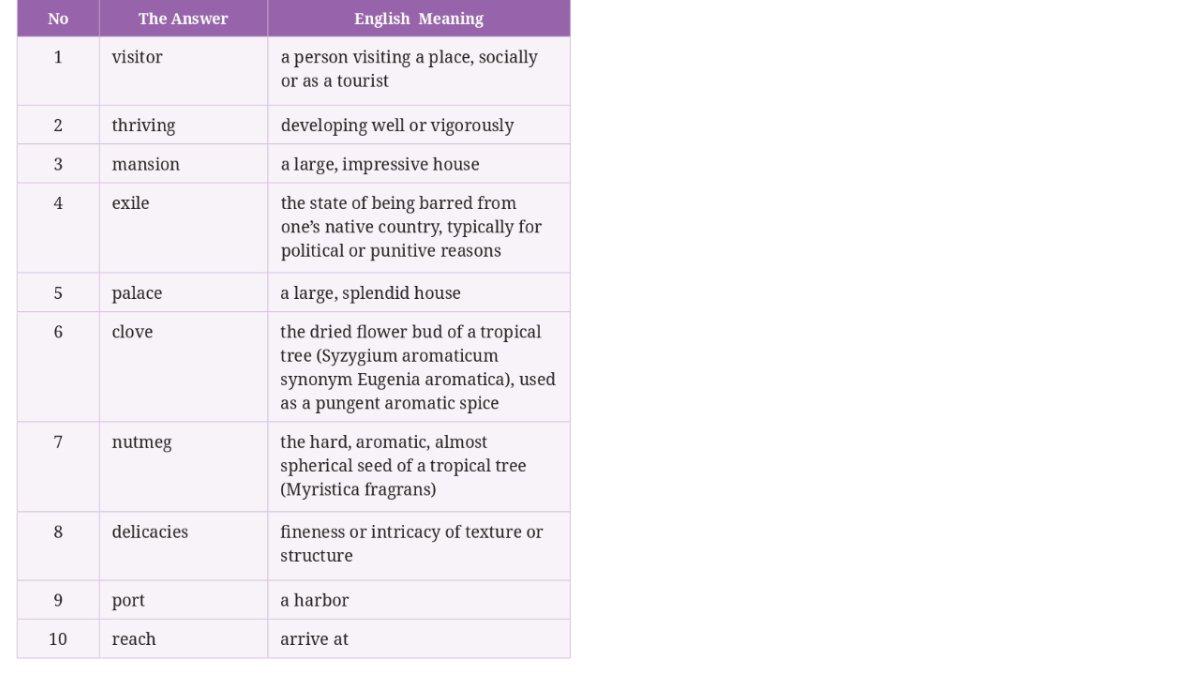Viewport: 1200px width, 675px height.
Task: Select the 'mansion' answer cell
Action: point(183,164)
